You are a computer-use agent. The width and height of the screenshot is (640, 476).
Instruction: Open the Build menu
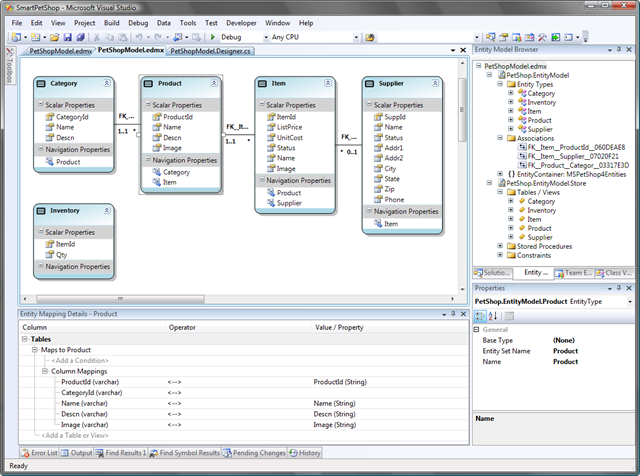pos(111,23)
